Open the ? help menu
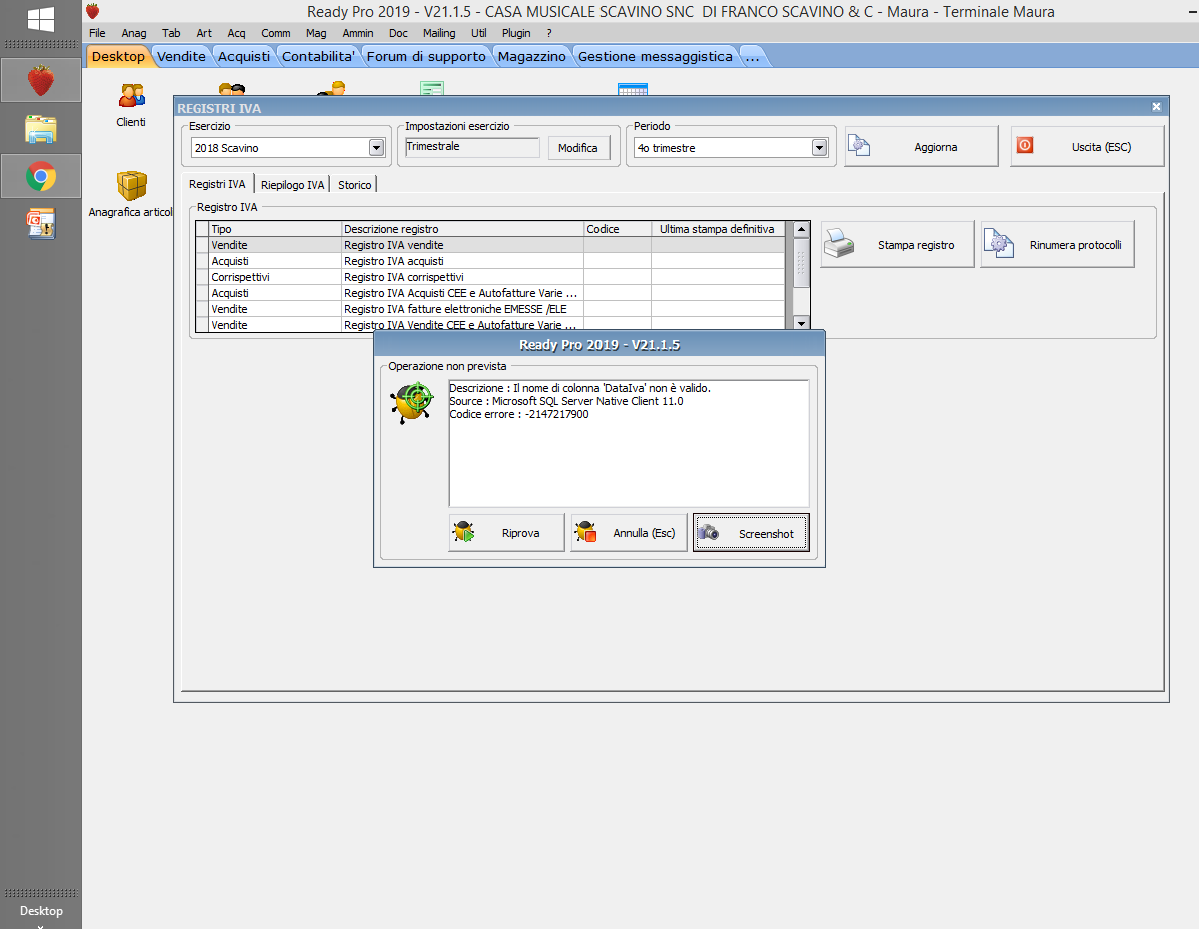Screen dimensions: 1199x929 coord(549,33)
